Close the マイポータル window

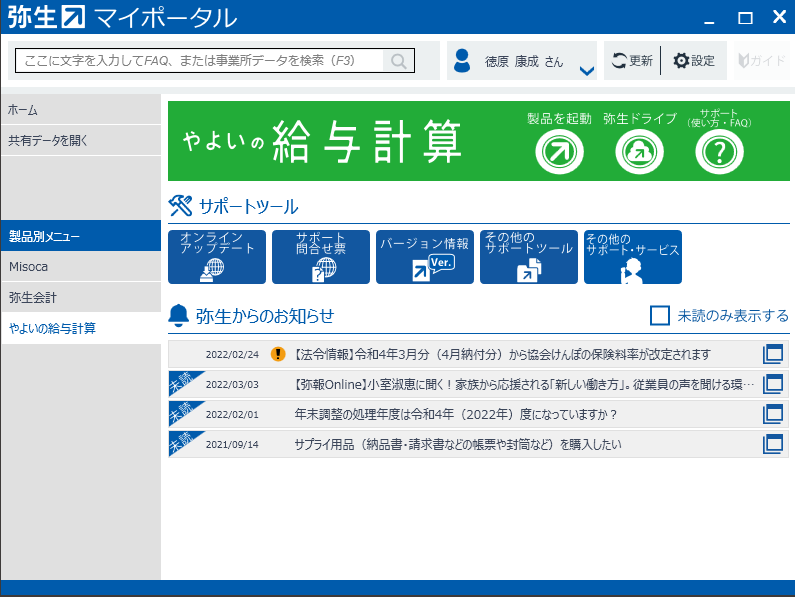779,17
